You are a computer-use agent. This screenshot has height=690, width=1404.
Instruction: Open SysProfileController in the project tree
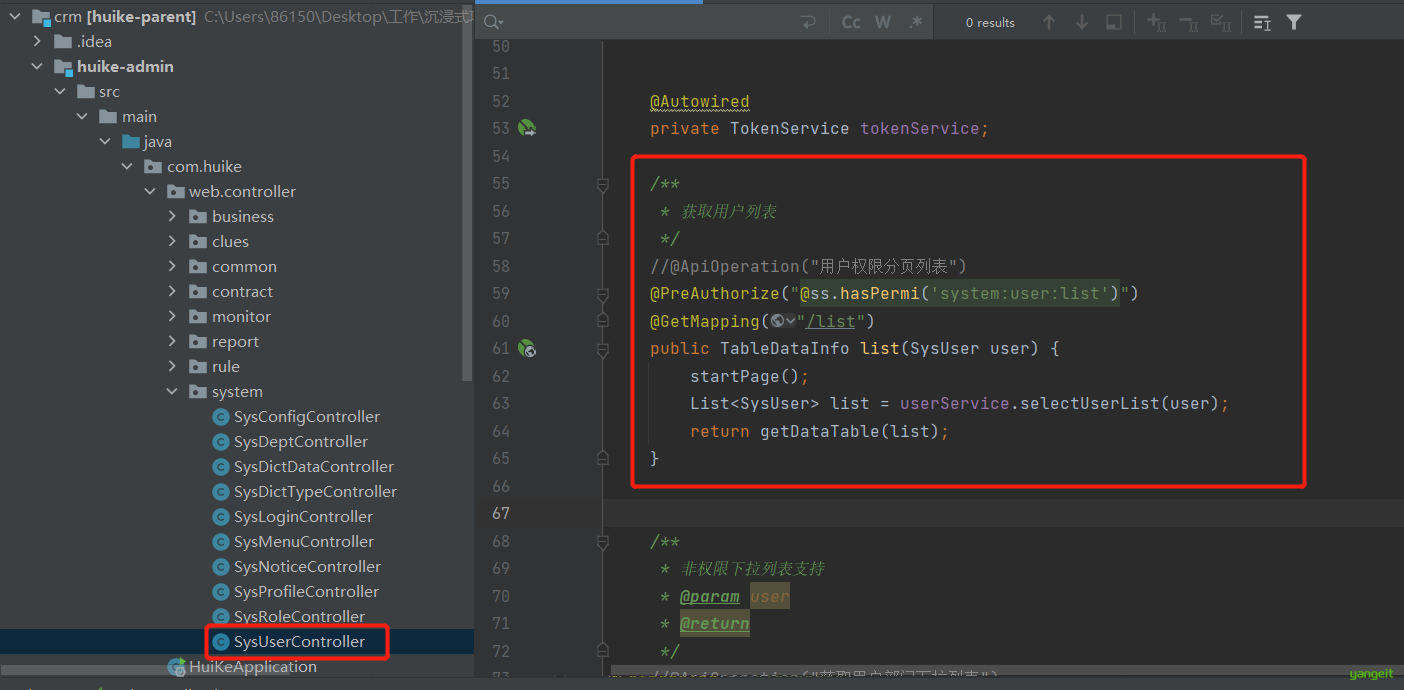[306, 592]
